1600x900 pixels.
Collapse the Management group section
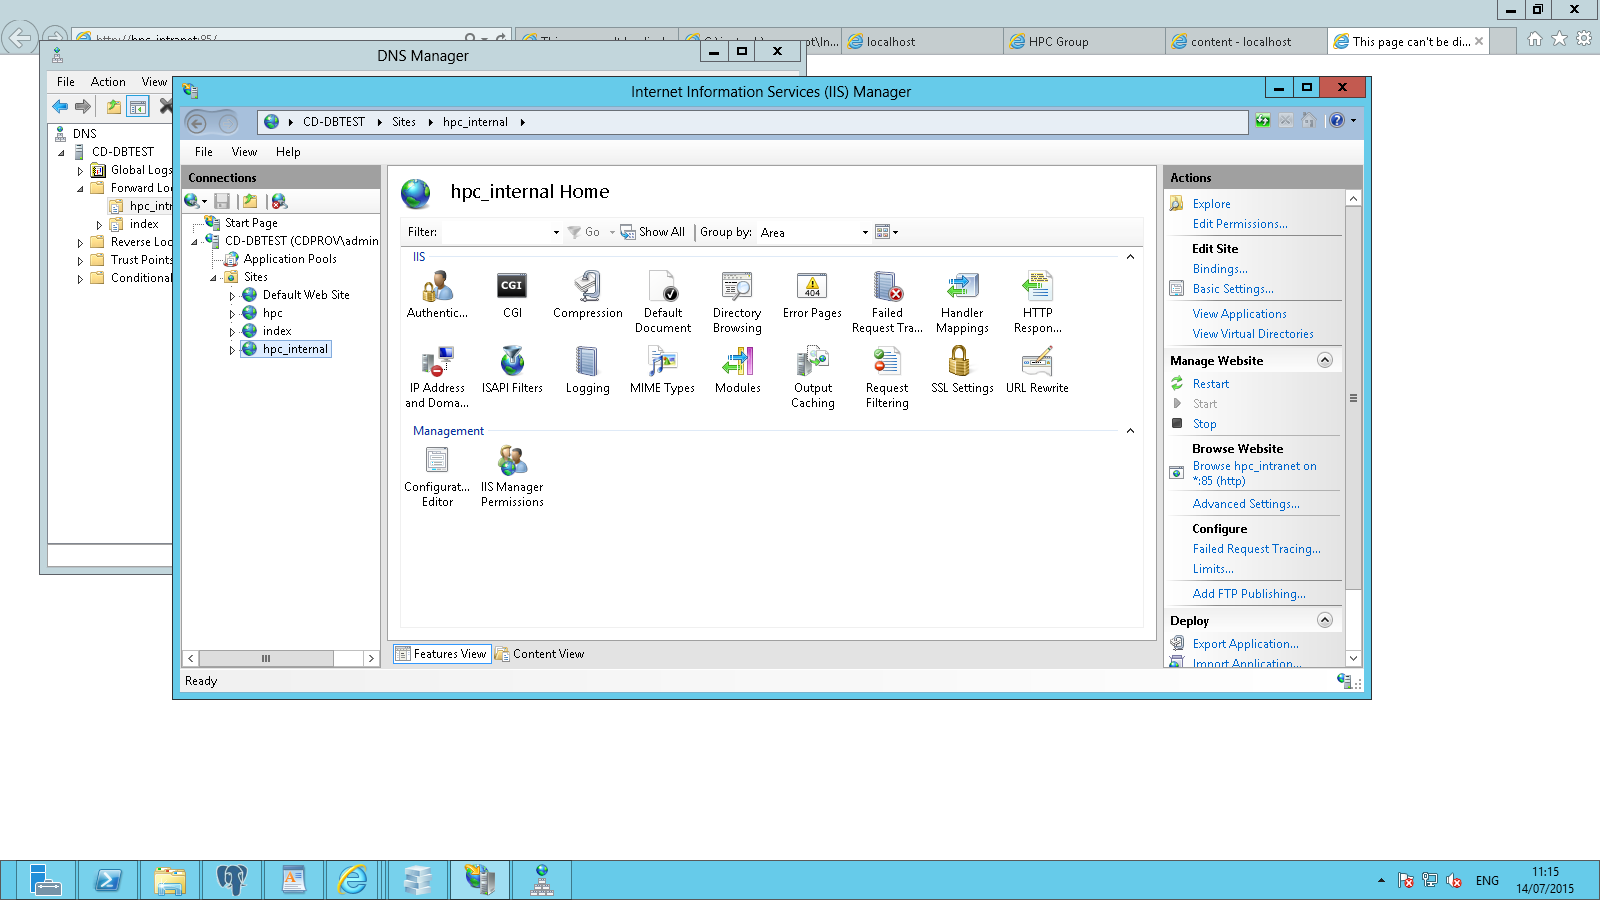click(1130, 431)
